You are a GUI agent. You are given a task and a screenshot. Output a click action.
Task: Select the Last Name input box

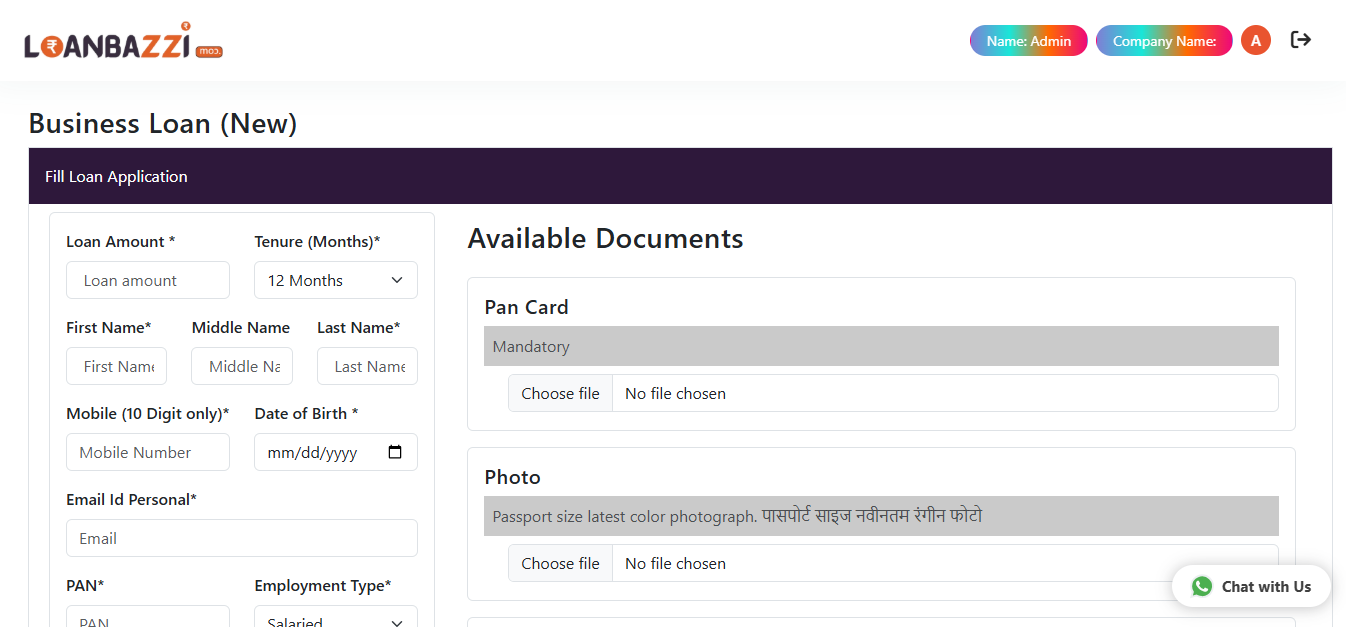point(367,366)
